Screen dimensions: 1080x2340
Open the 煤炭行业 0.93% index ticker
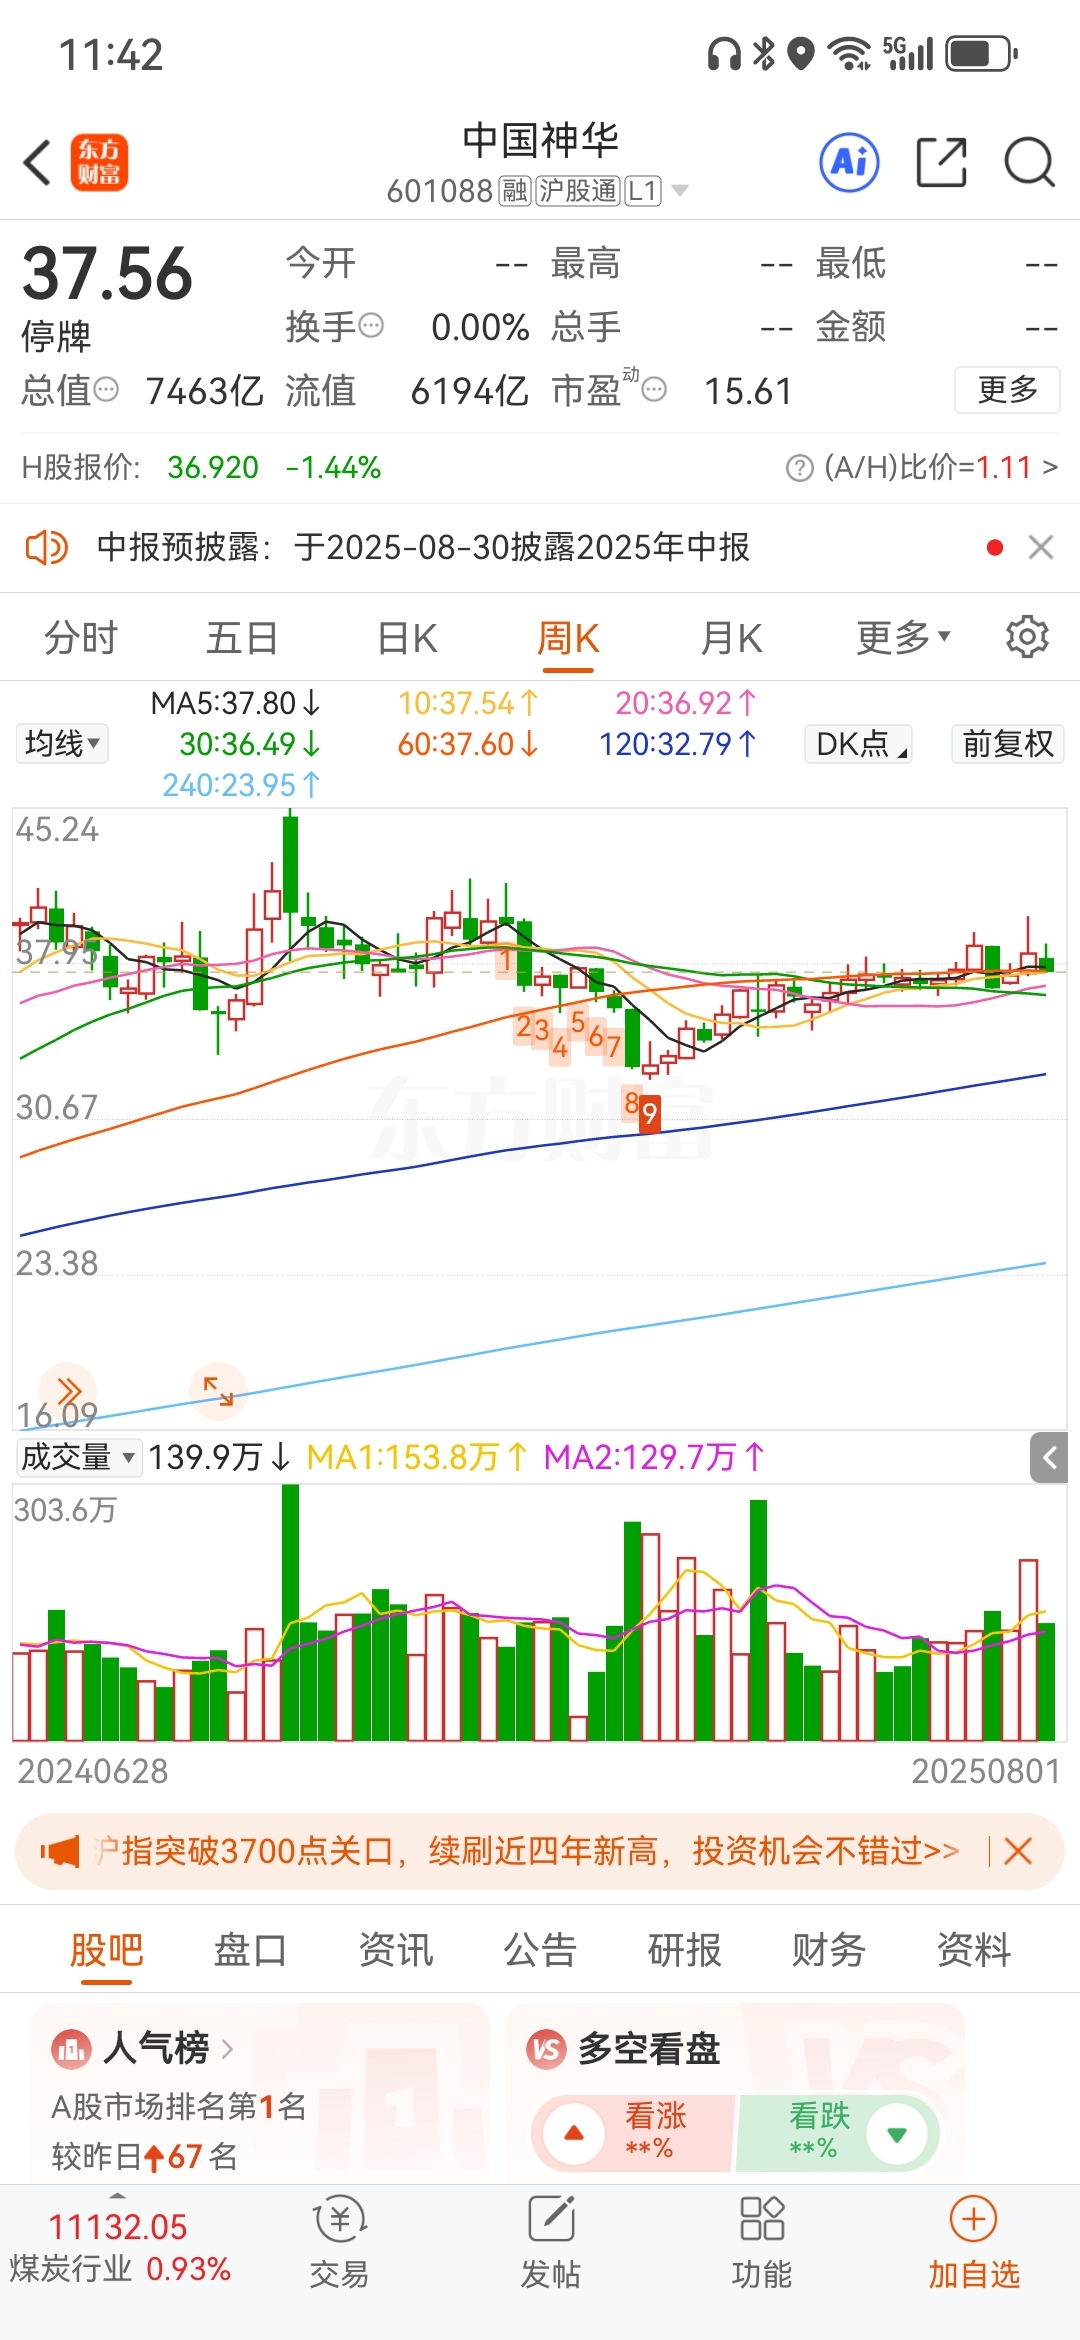coord(120,2248)
